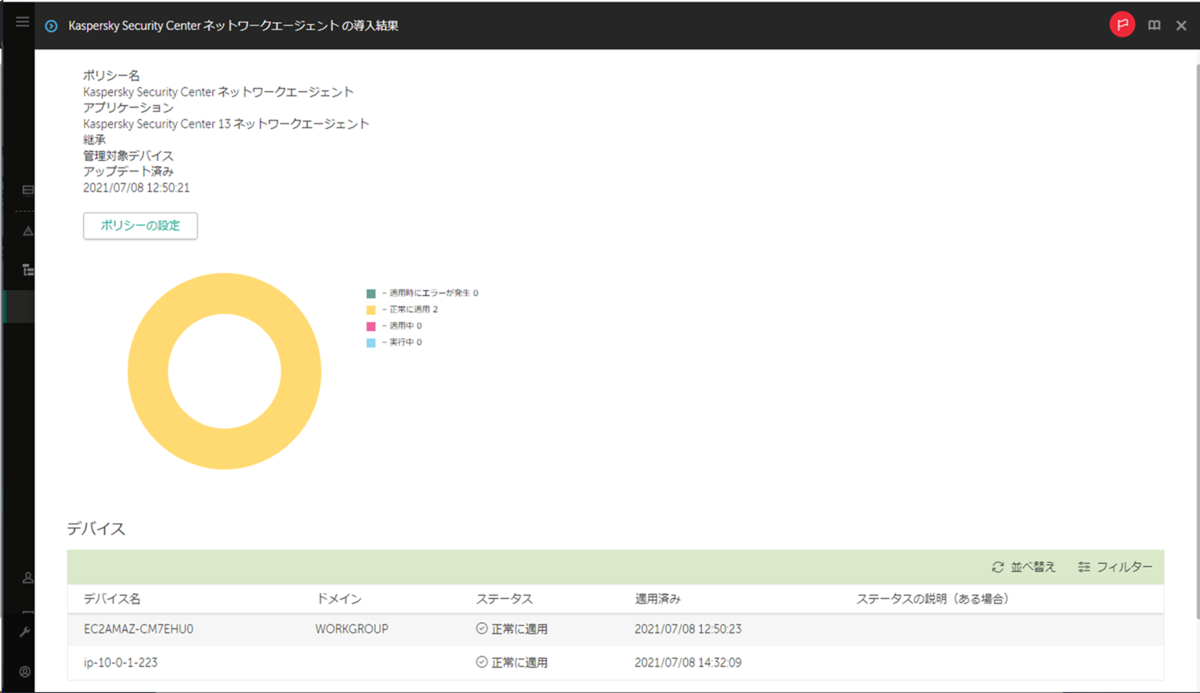Screen dimensions: 1200x693
Task: Click the status check icon for EC2AMAZ-CM7EHU0
Action: click(481, 629)
